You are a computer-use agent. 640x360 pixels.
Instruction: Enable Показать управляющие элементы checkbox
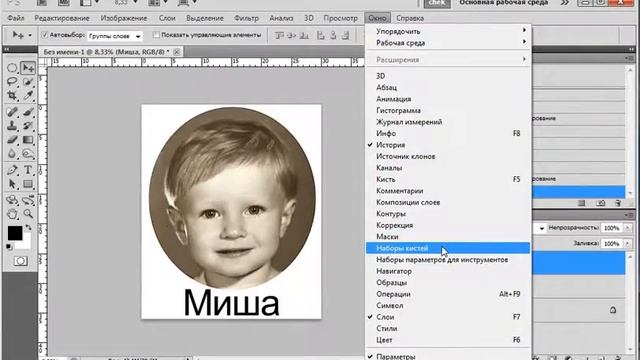tap(156, 35)
